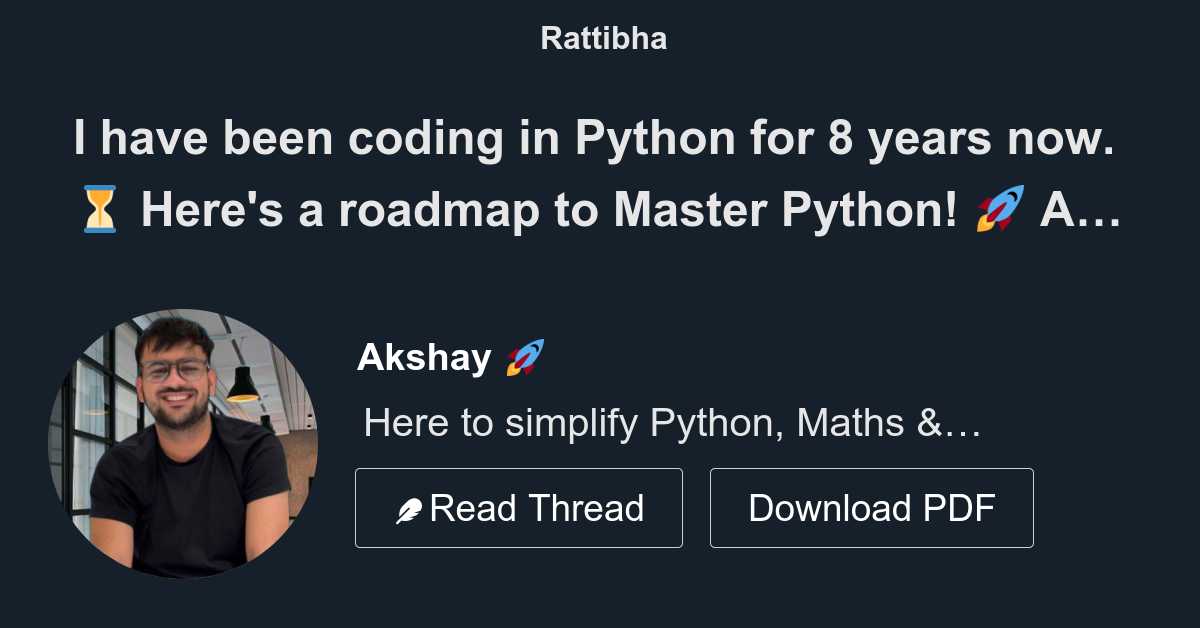1200x628 pixels.
Task: Click the hourglass emoji in the thread title
Action: [x=96, y=209]
